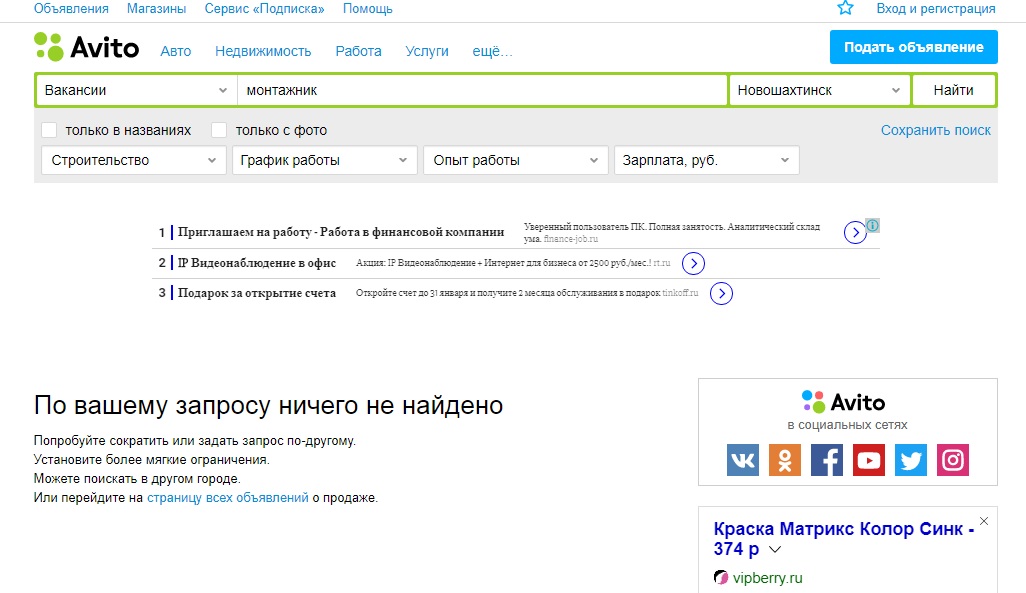
Task: Open Avito Odnoklassniki social page
Action: pos(785,460)
